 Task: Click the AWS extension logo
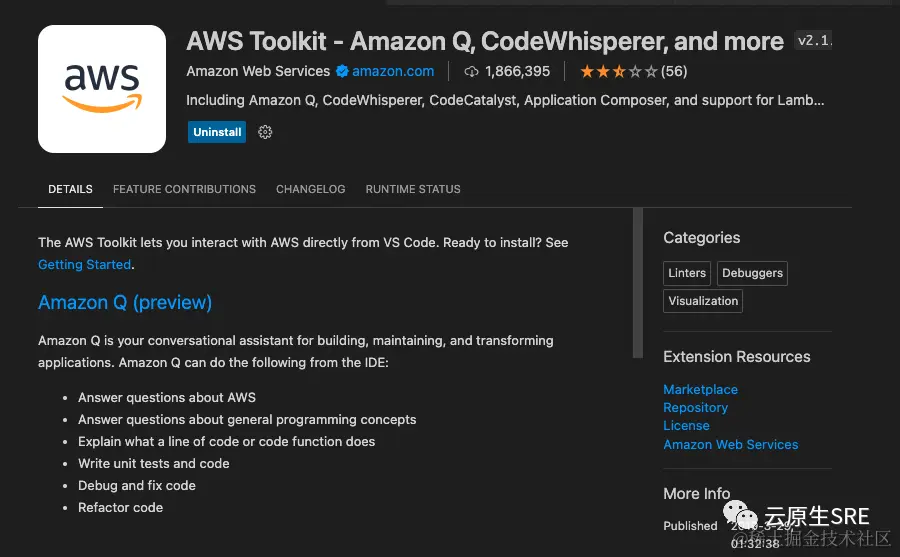pos(102,89)
